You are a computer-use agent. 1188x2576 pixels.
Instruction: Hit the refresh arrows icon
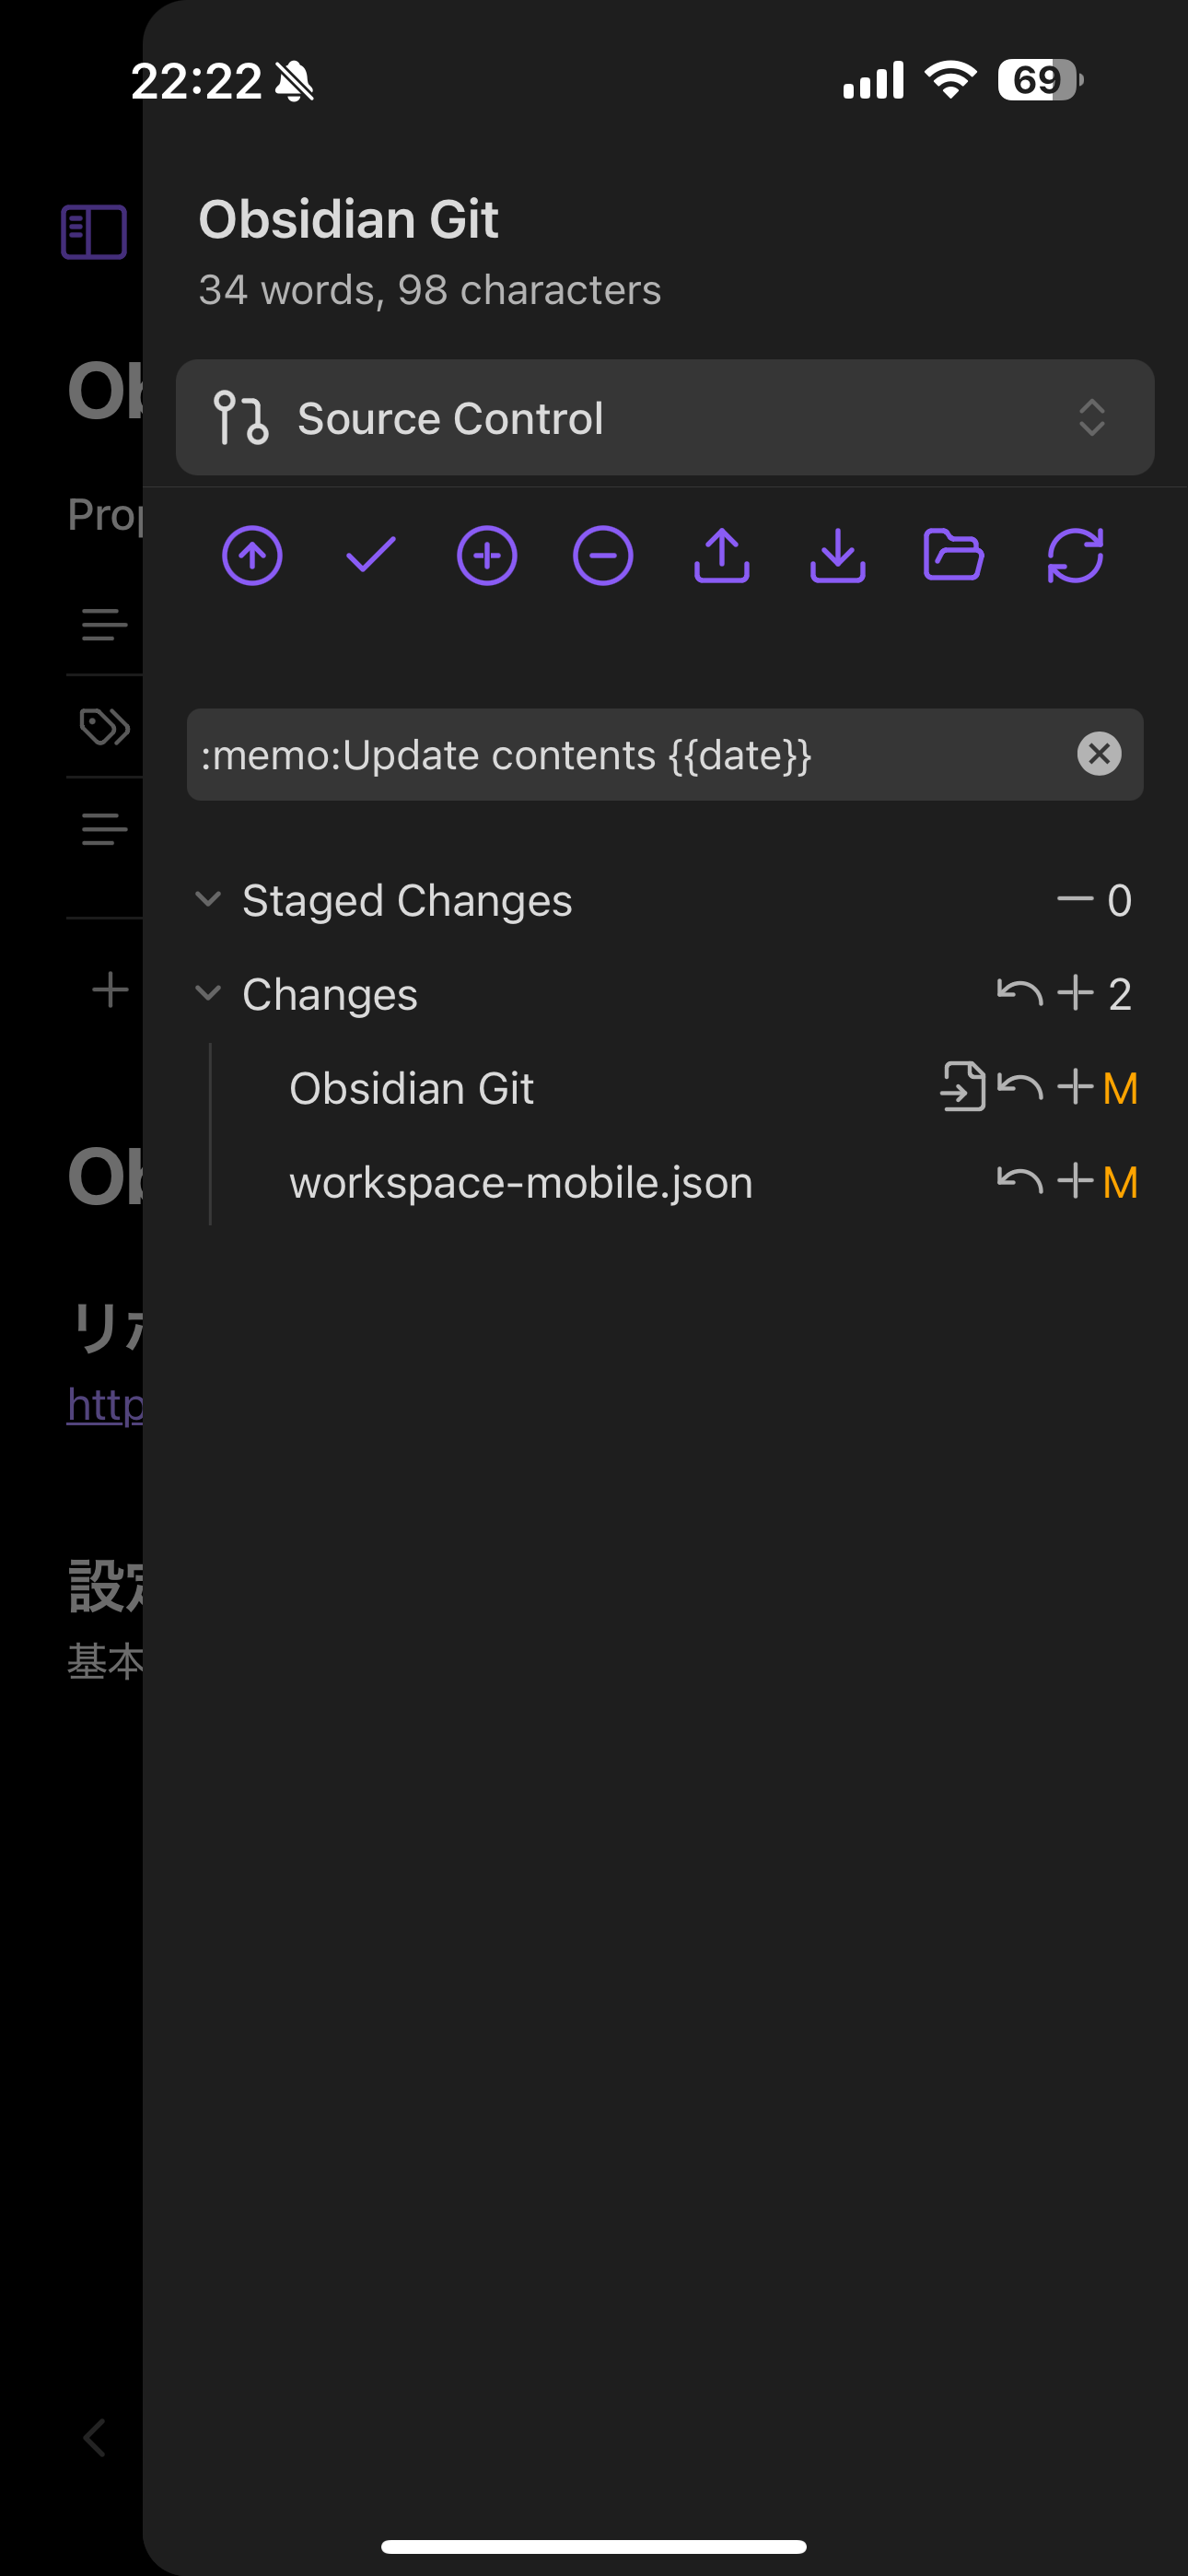point(1075,556)
